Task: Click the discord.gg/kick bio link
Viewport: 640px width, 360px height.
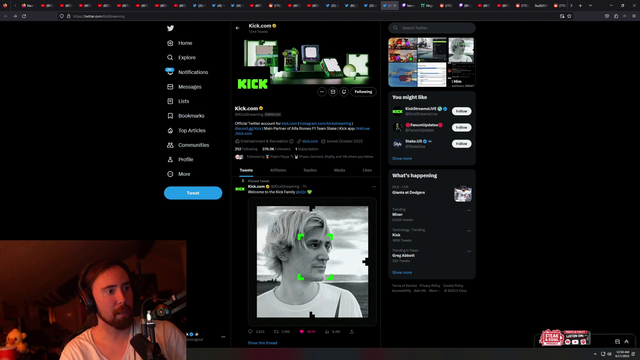Action: 248,128
